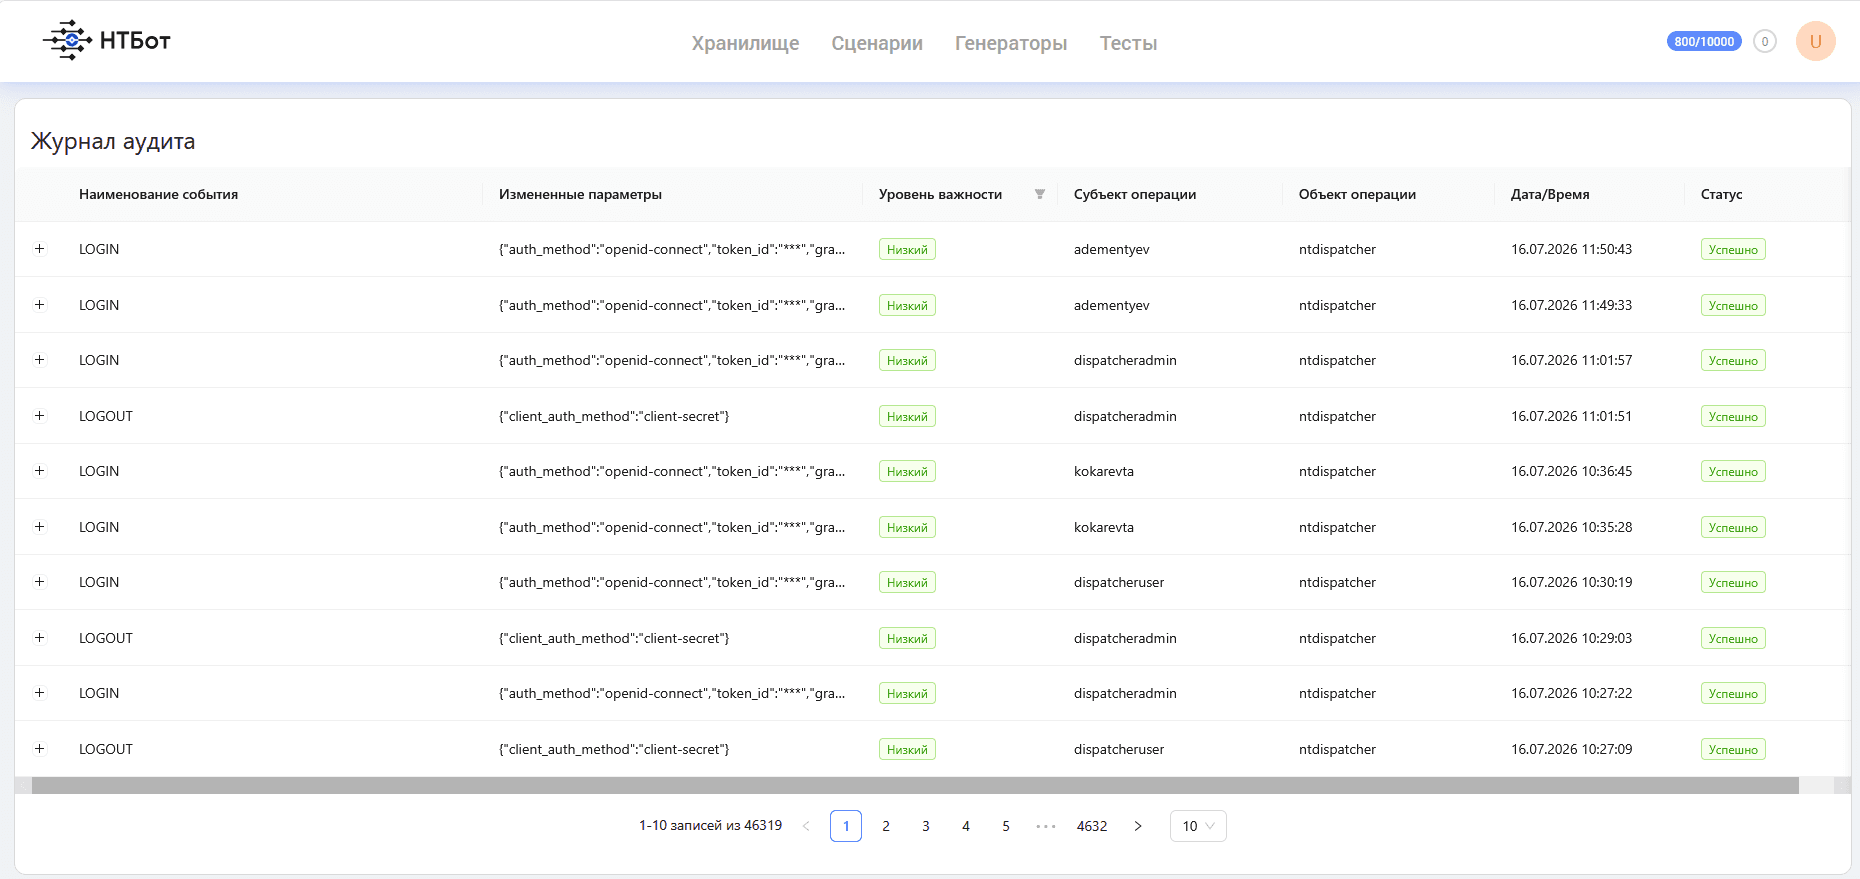Click the Субъект операции column header

tap(1135, 194)
